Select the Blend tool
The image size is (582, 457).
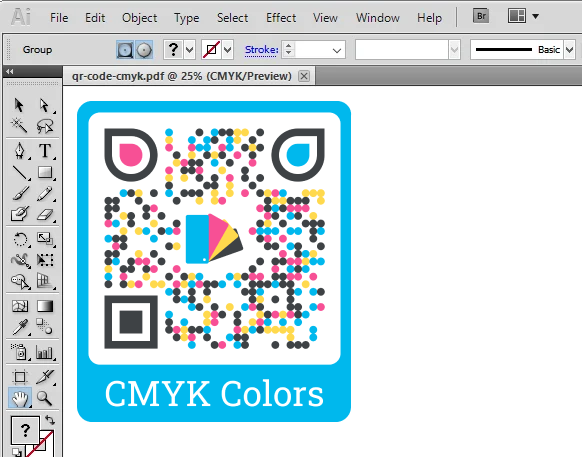tap(45, 327)
